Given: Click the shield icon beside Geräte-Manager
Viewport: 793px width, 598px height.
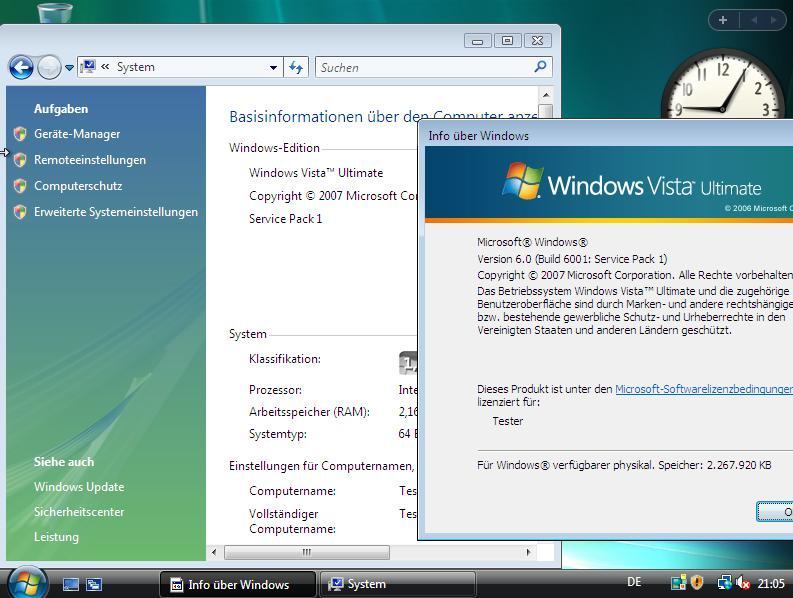Looking at the screenshot, I should (x=20, y=134).
